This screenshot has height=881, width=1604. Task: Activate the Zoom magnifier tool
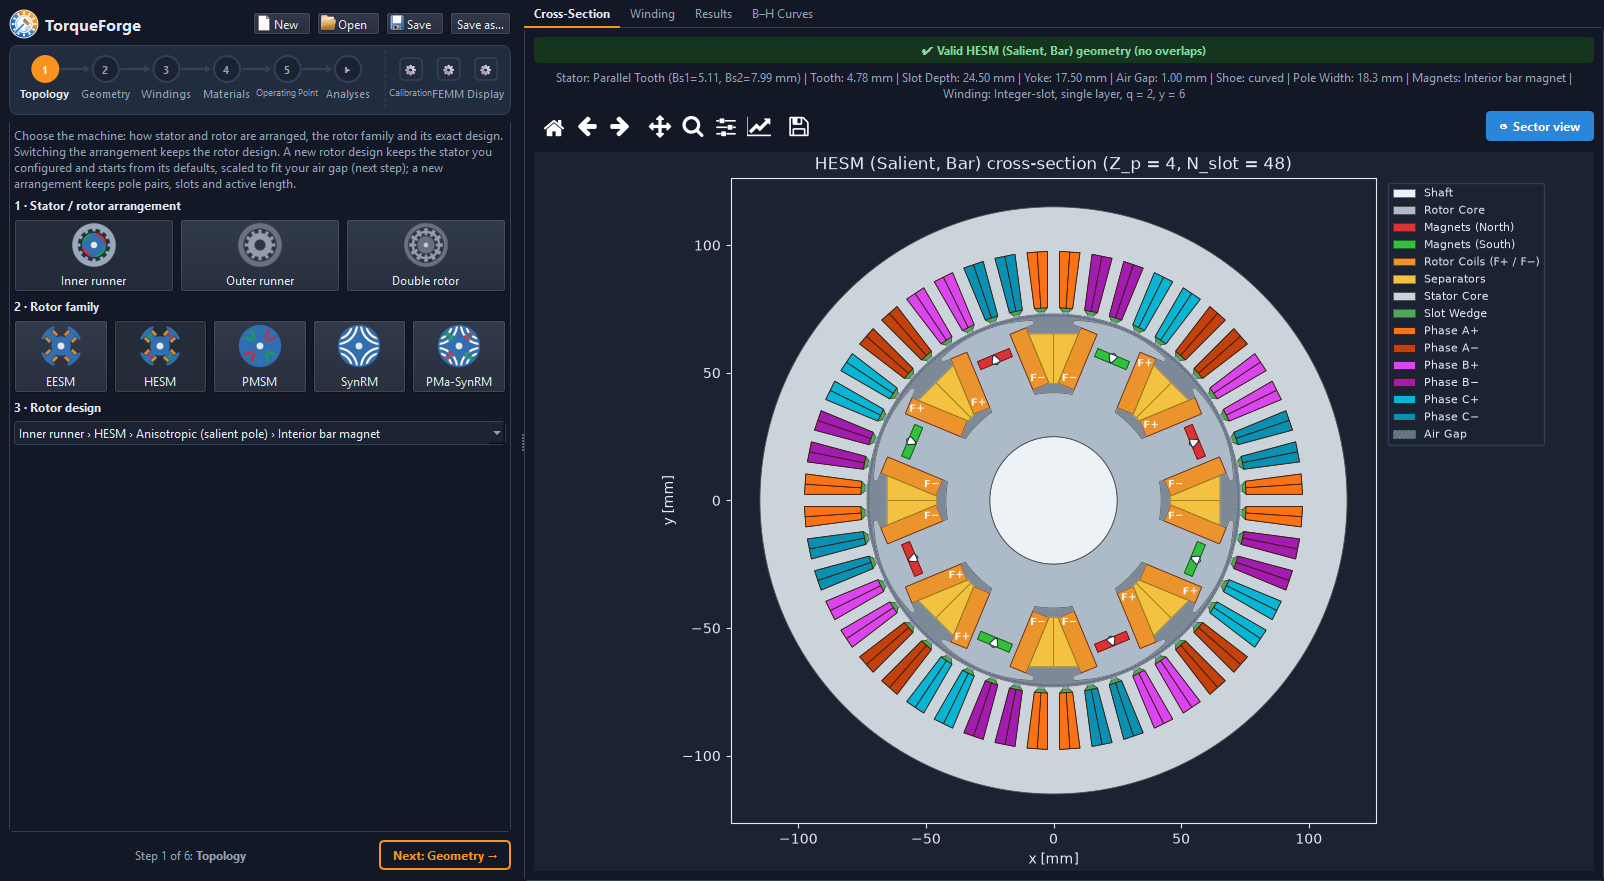click(x=692, y=127)
